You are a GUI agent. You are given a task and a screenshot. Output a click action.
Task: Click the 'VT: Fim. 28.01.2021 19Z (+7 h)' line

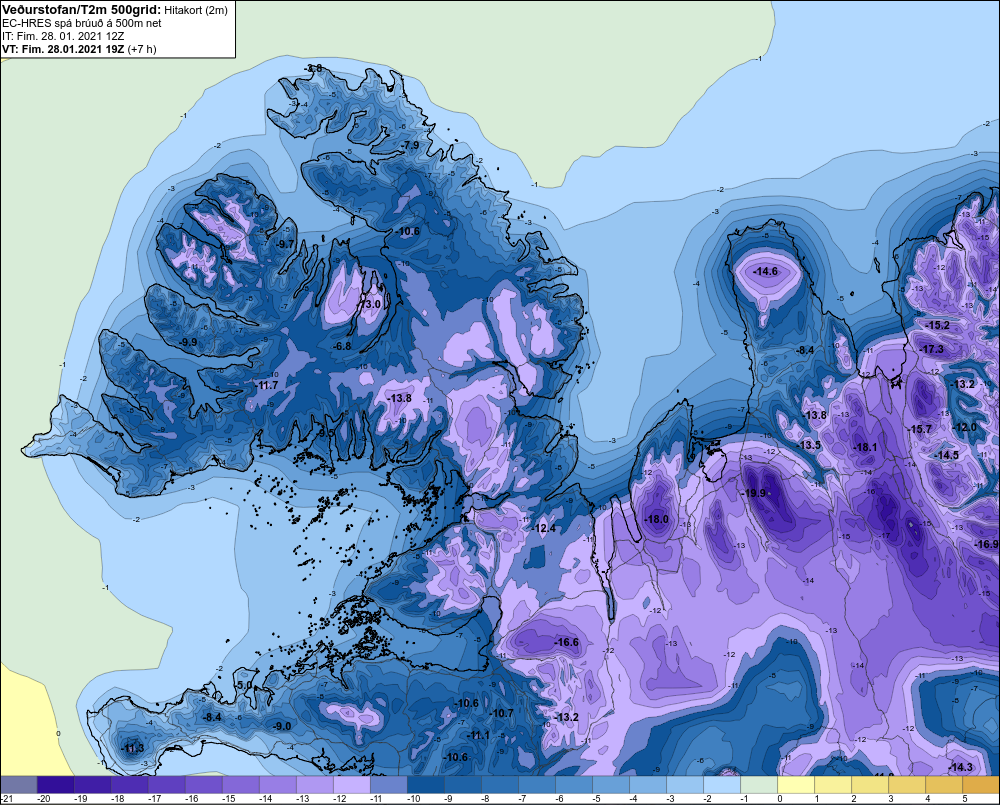coord(79,49)
